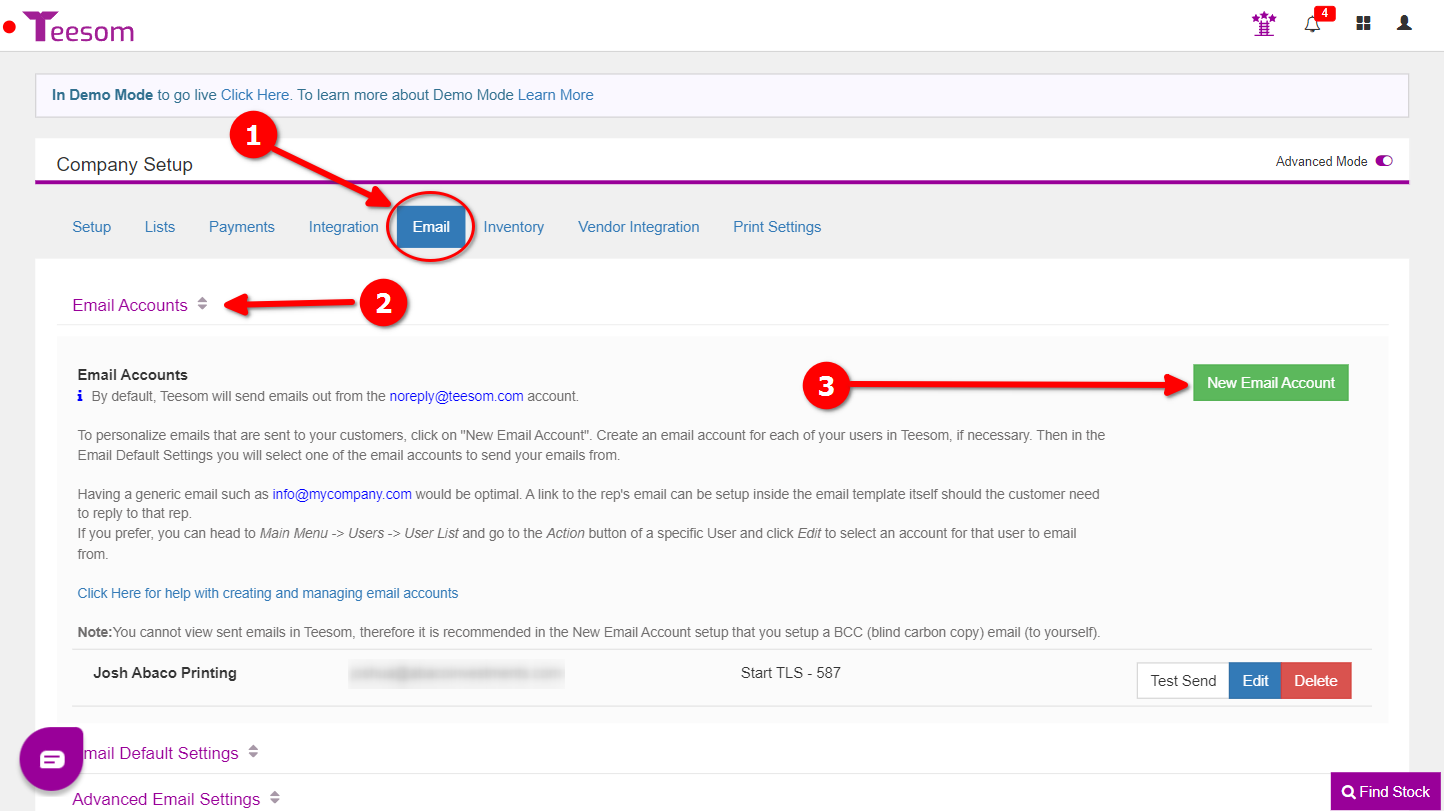Screen dimensions: 1444x811
Task: Click the Company Setup heading
Action: (x=125, y=165)
